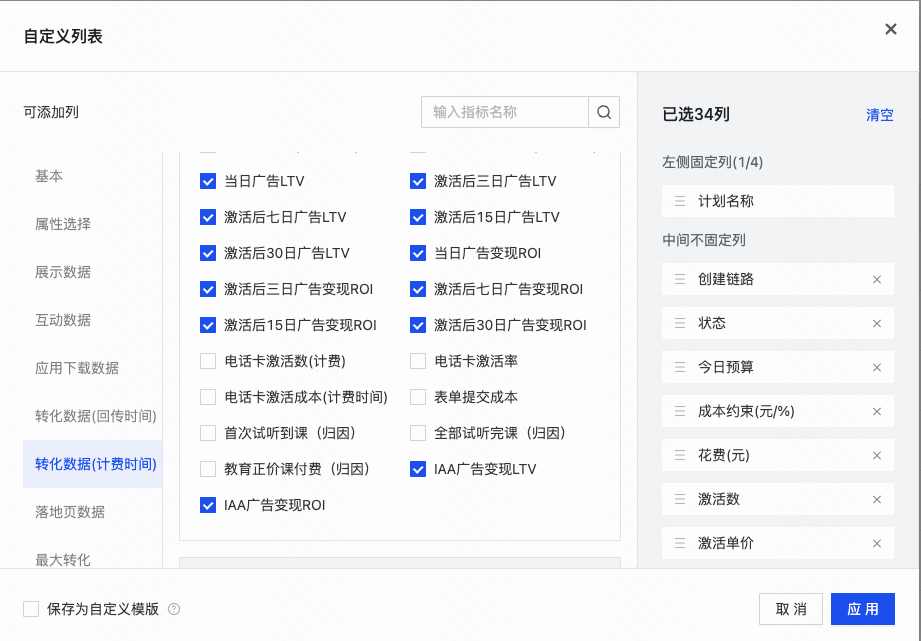Open 落地页数据 category
This screenshot has height=641, width=921.
tap(70, 512)
